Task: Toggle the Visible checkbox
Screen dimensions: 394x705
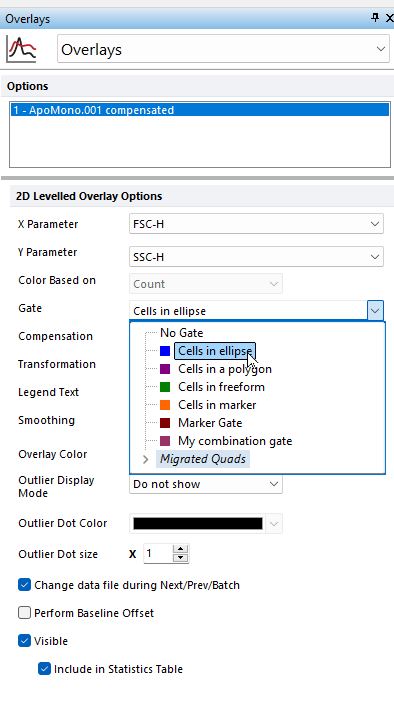Action: click(x=24, y=641)
